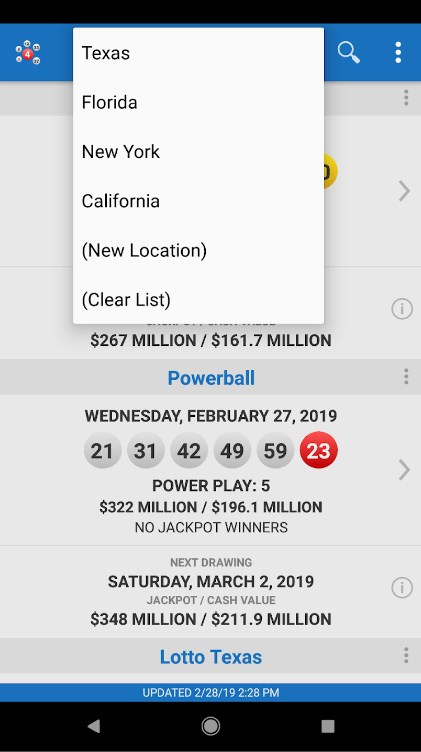Image resolution: width=421 pixels, height=752 pixels.
Task: Expand Powerball February 27 results chevron
Action: point(404,470)
